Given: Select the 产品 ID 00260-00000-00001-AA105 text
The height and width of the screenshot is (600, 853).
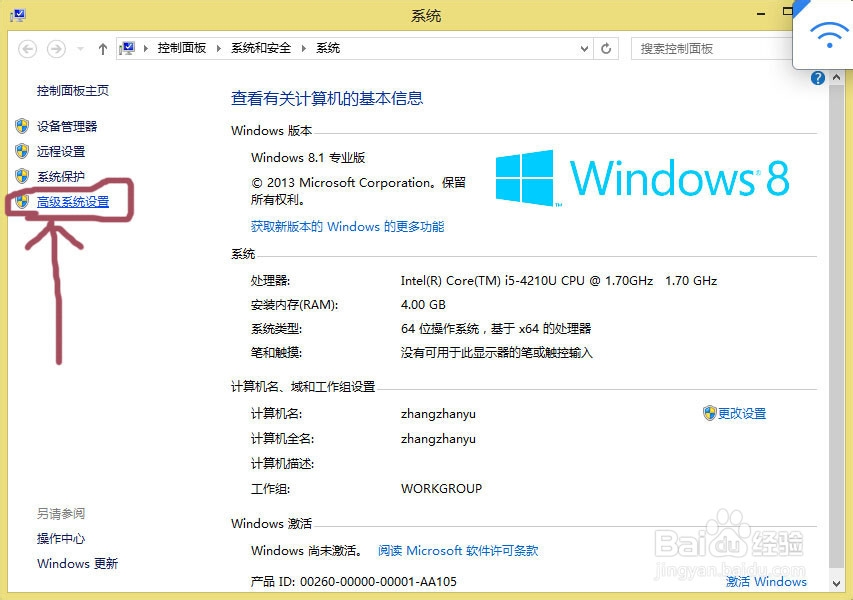Looking at the screenshot, I should click(x=354, y=582).
